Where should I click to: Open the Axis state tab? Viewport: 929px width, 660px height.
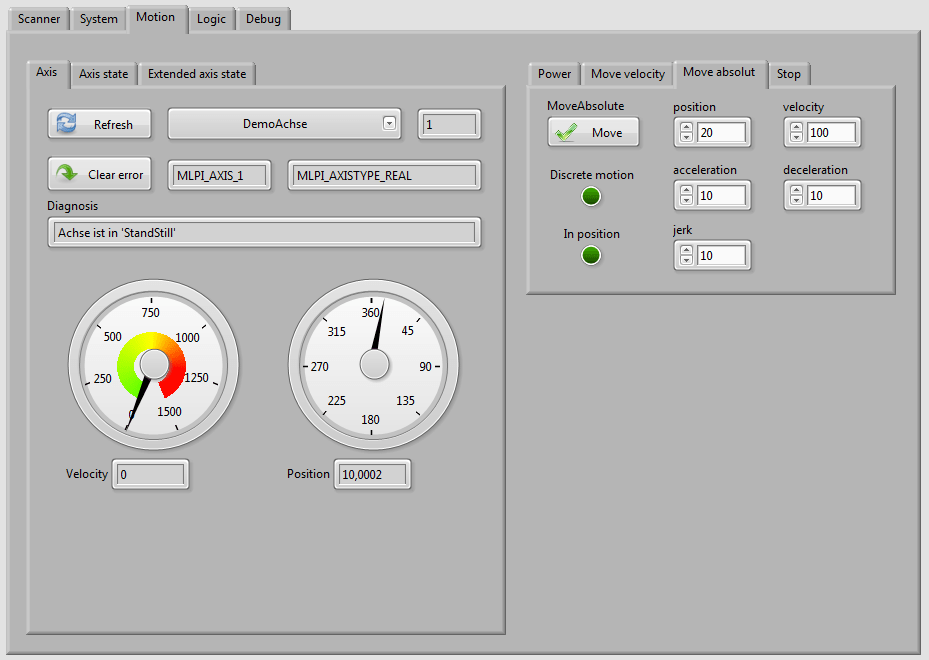pos(103,73)
